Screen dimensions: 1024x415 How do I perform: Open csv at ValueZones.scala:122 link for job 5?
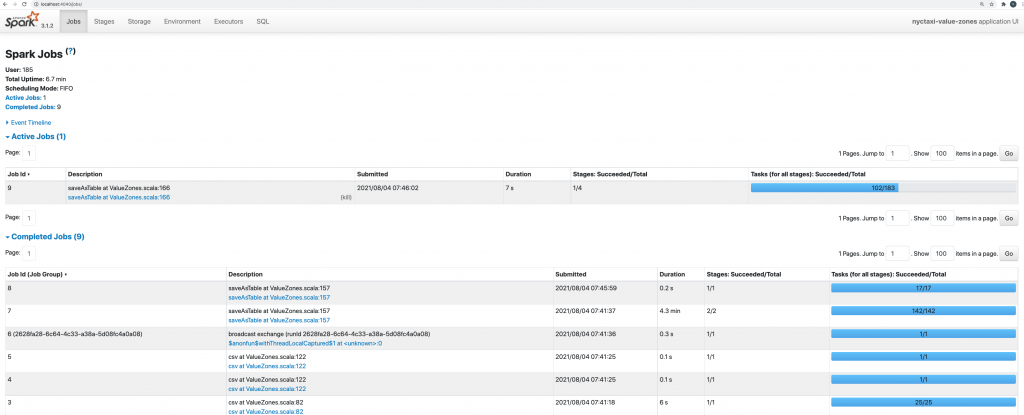pos(267,366)
